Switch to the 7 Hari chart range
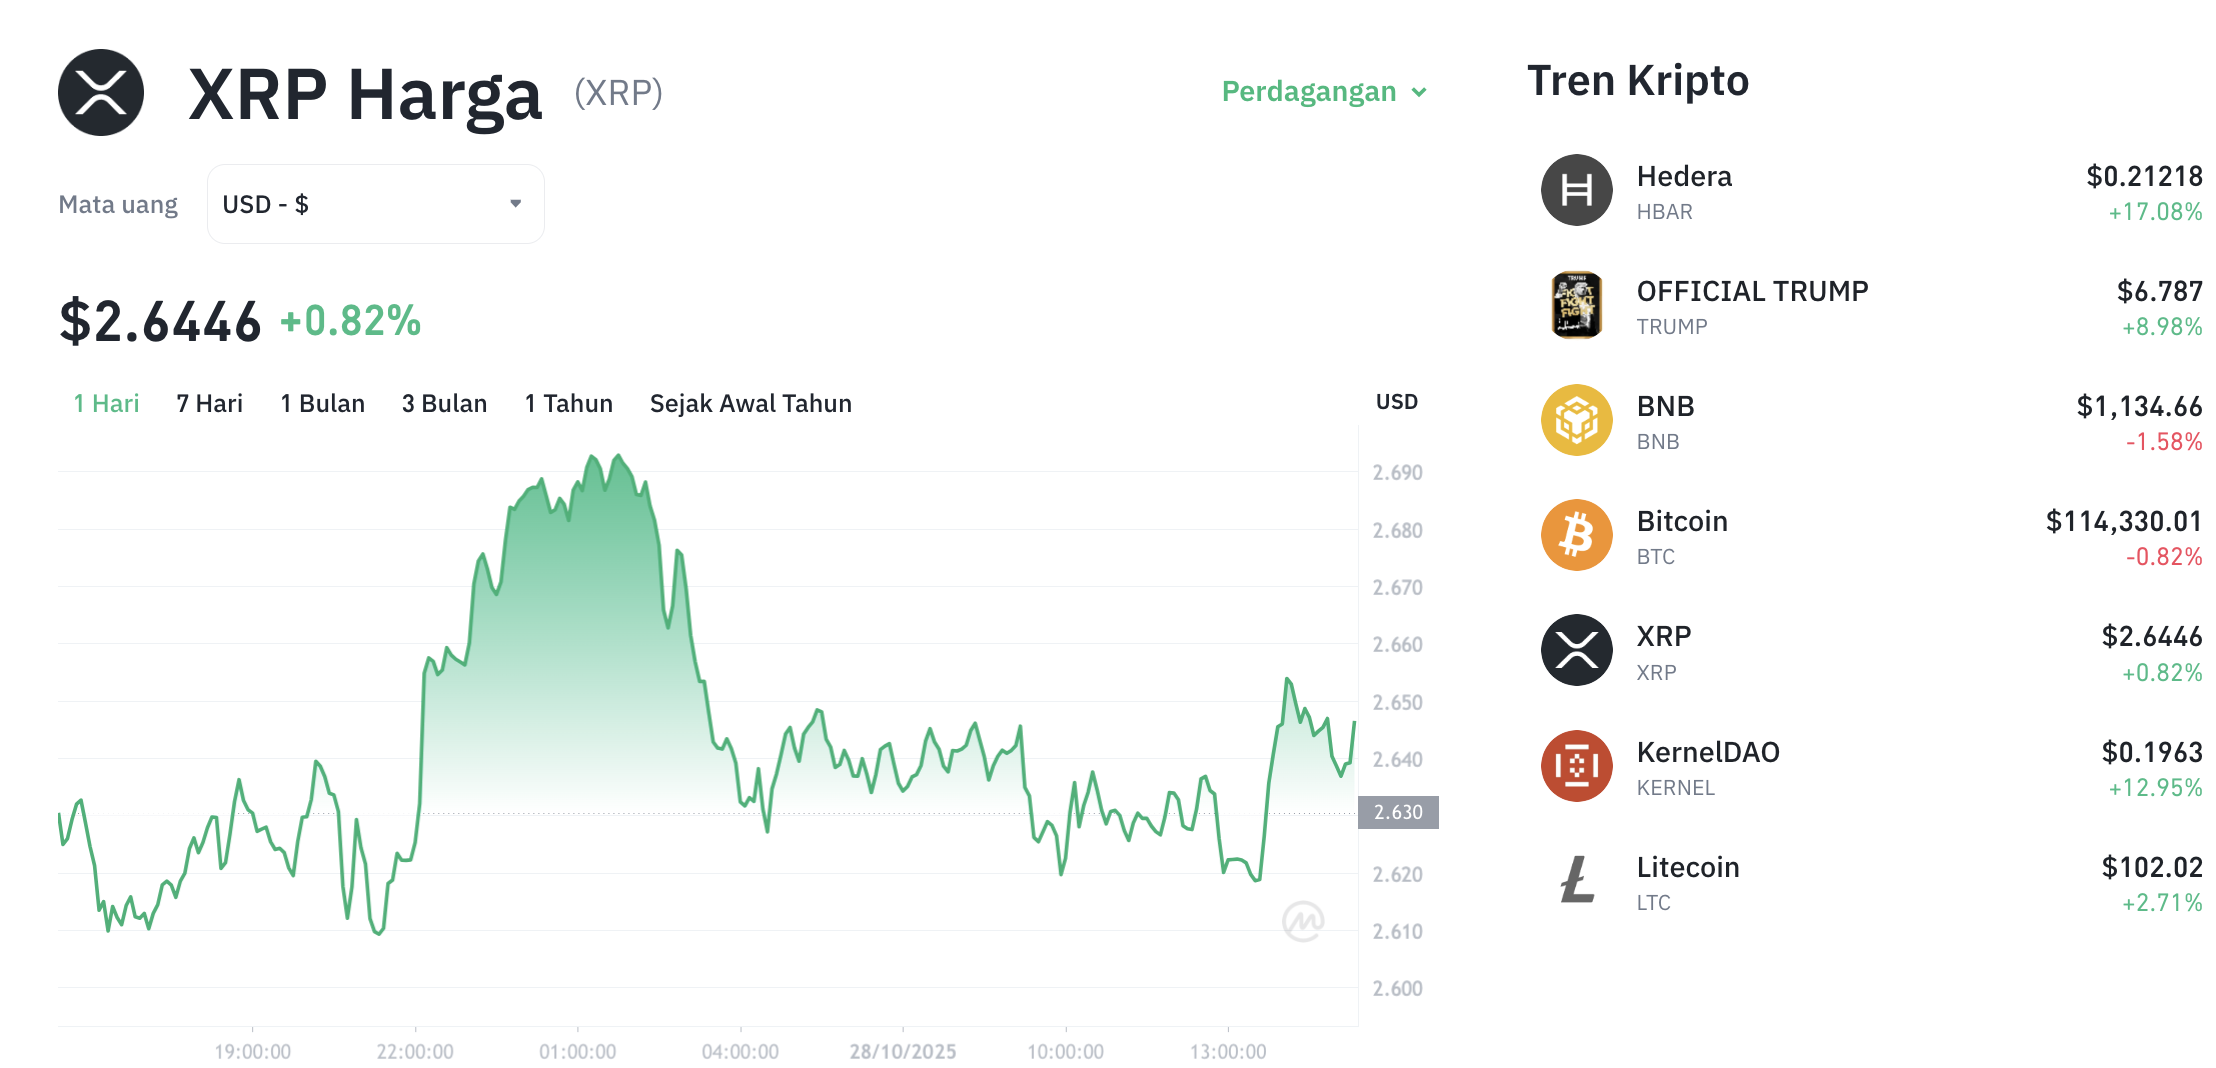This screenshot has width=2216, height=1068. pyautogui.click(x=209, y=403)
